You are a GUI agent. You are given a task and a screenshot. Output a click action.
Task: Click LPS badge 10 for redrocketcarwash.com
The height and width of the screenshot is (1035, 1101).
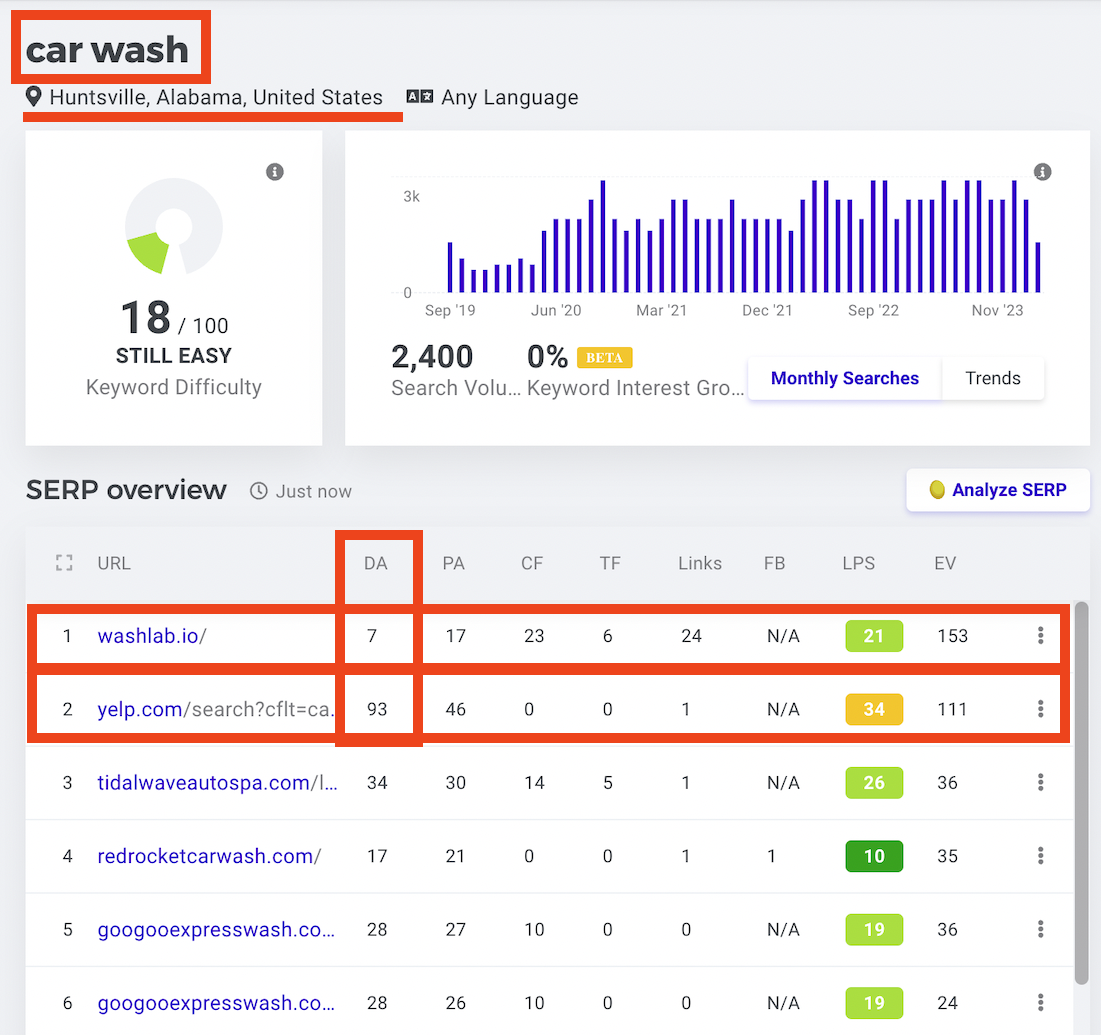(x=874, y=856)
